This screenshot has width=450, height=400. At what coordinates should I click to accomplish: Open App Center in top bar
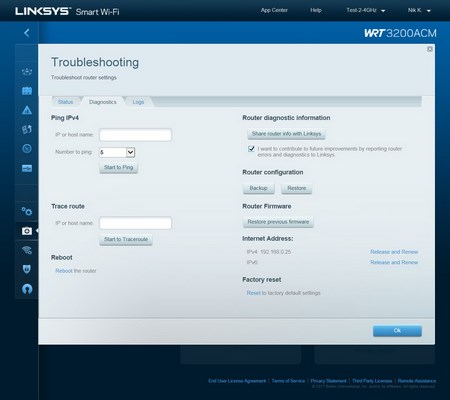pyautogui.click(x=274, y=10)
